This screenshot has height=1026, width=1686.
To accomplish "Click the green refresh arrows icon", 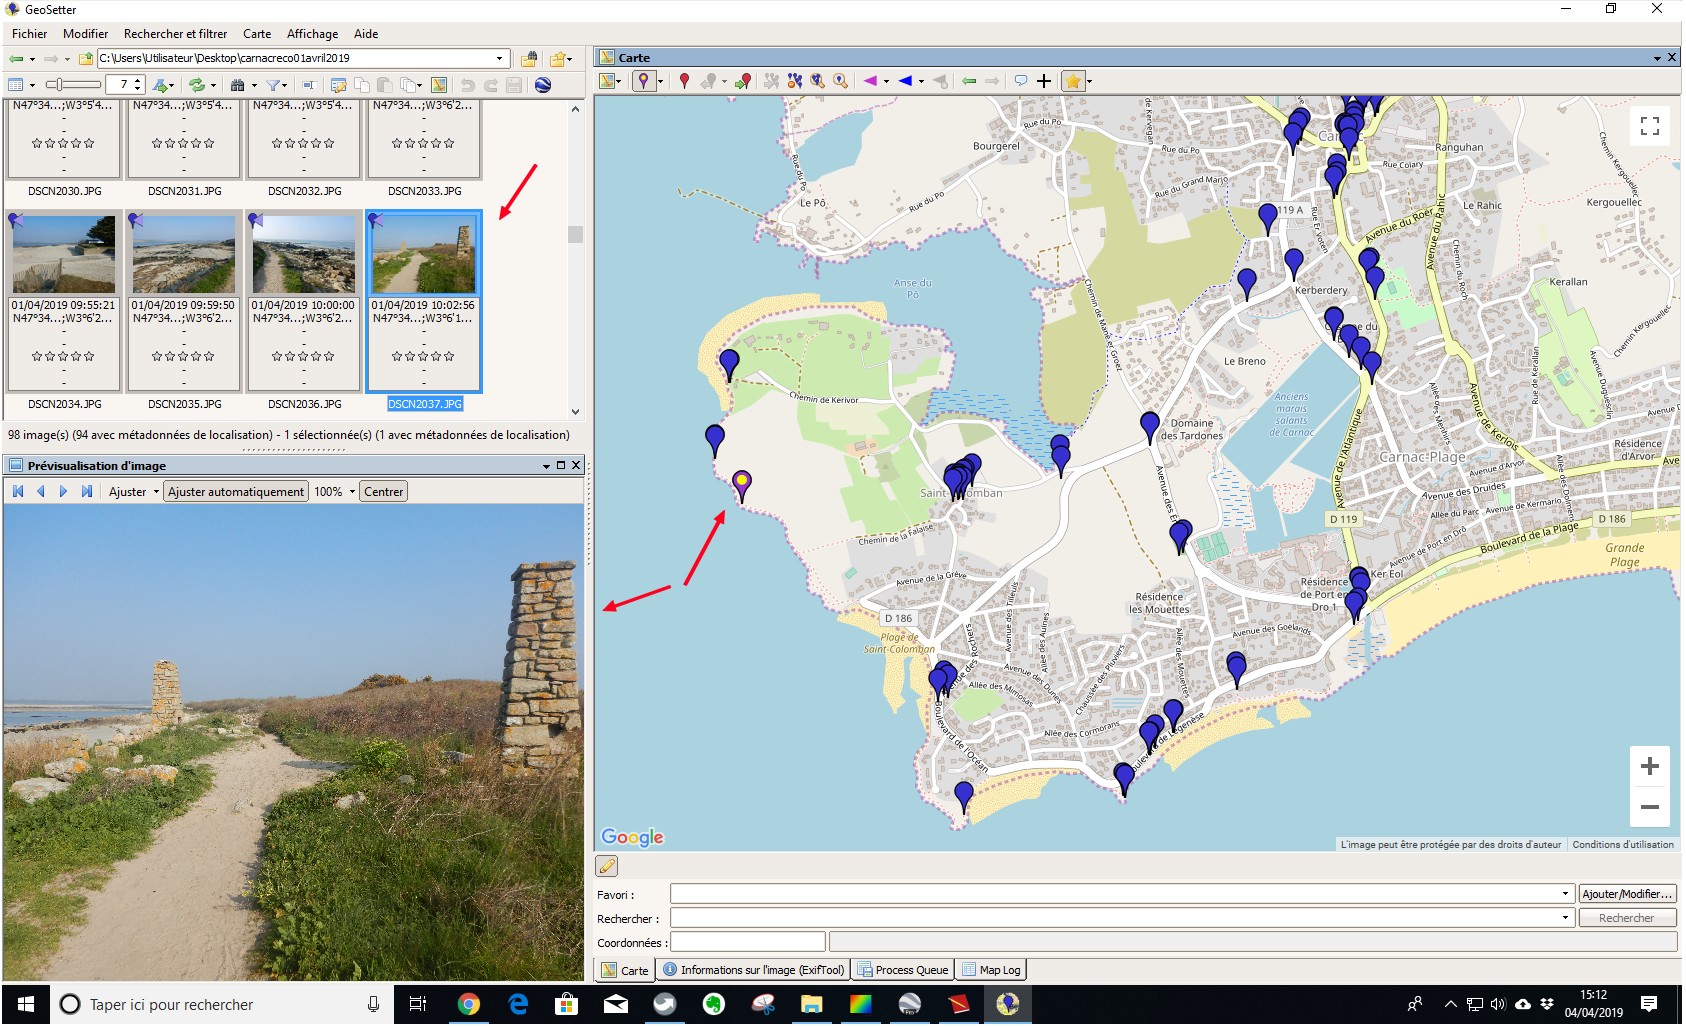I will tap(197, 85).
